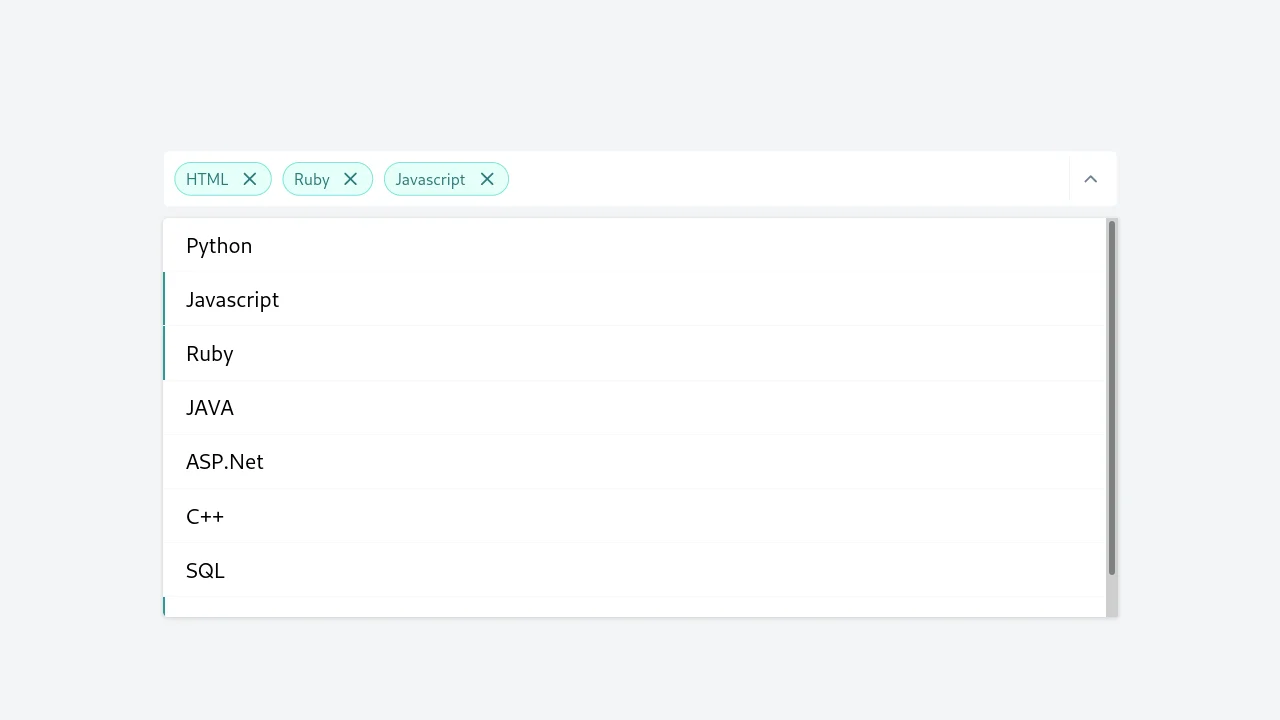This screenshot has width=1280, height=720.
Task: Click the Javascript chip label in the select box
Action: [430, 179]
